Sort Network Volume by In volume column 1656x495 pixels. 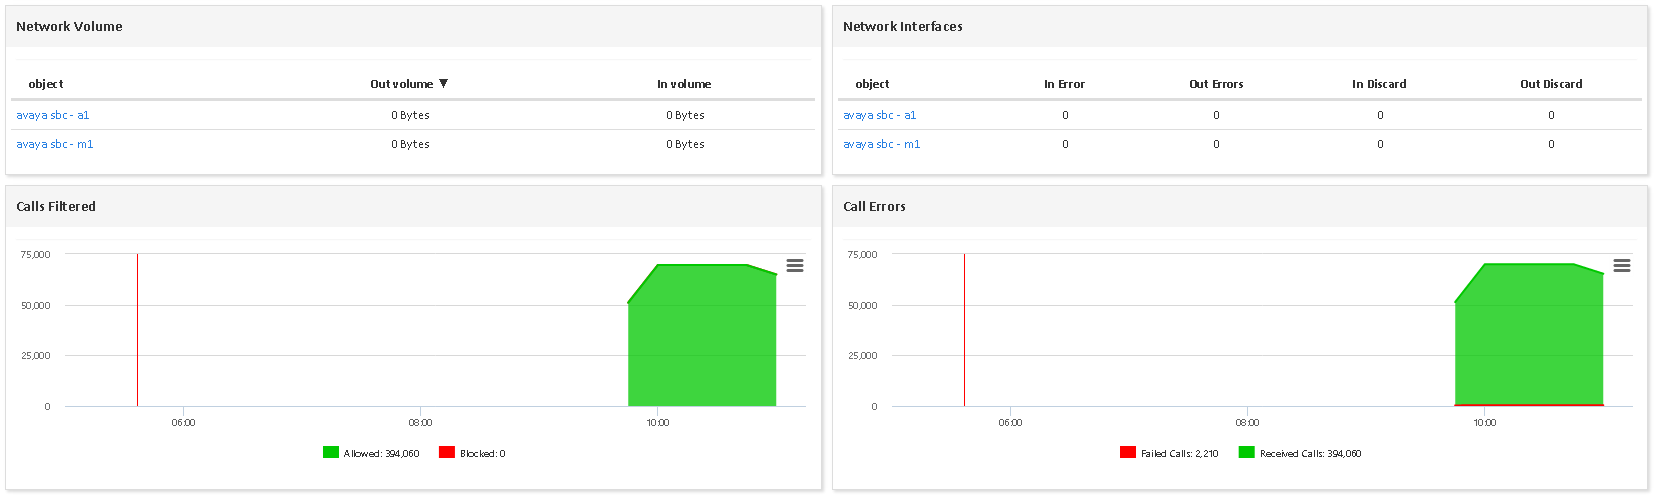pos(684,84)
